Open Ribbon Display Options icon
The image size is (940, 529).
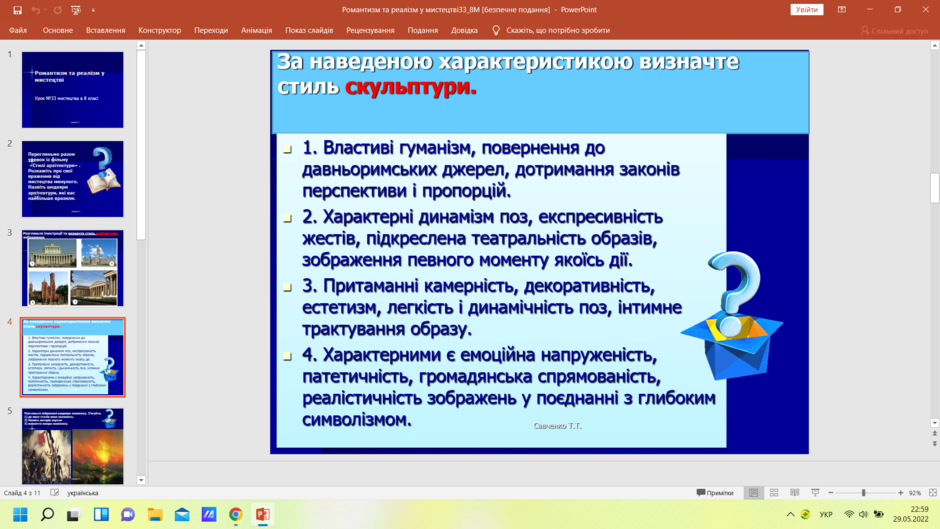[x=842, y=10]
